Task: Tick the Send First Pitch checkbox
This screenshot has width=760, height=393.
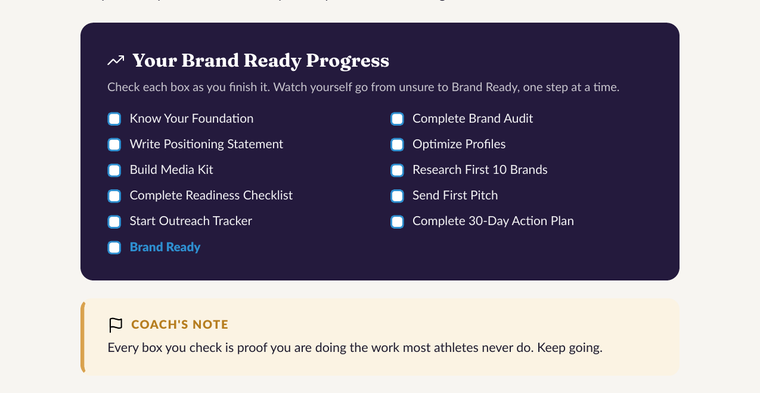Action: (x=397, y=196)
